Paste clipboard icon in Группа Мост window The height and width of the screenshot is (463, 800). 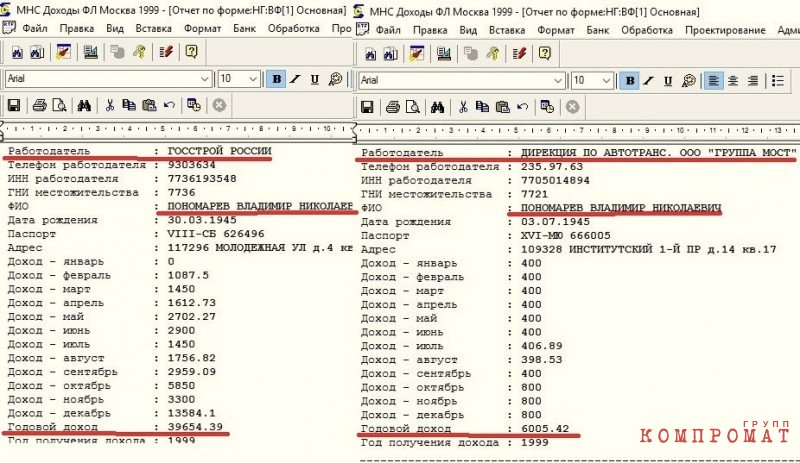tap(503, 107)
